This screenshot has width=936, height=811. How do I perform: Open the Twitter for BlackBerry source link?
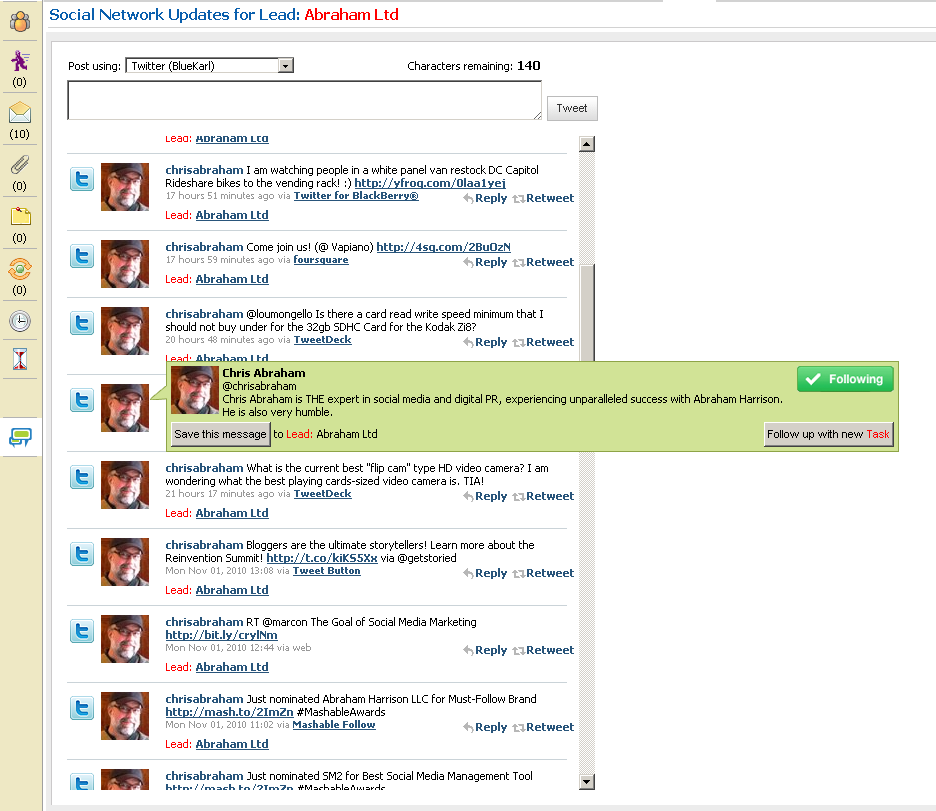356,196
